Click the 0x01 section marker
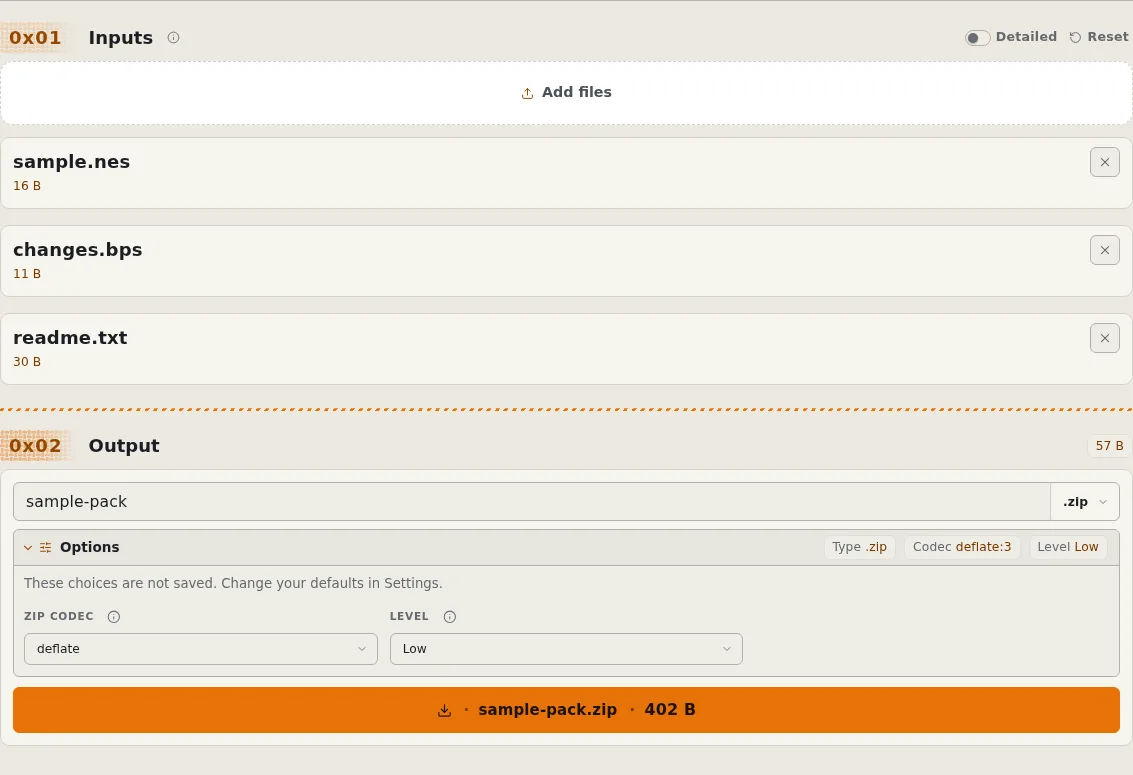 click(35, 38)
